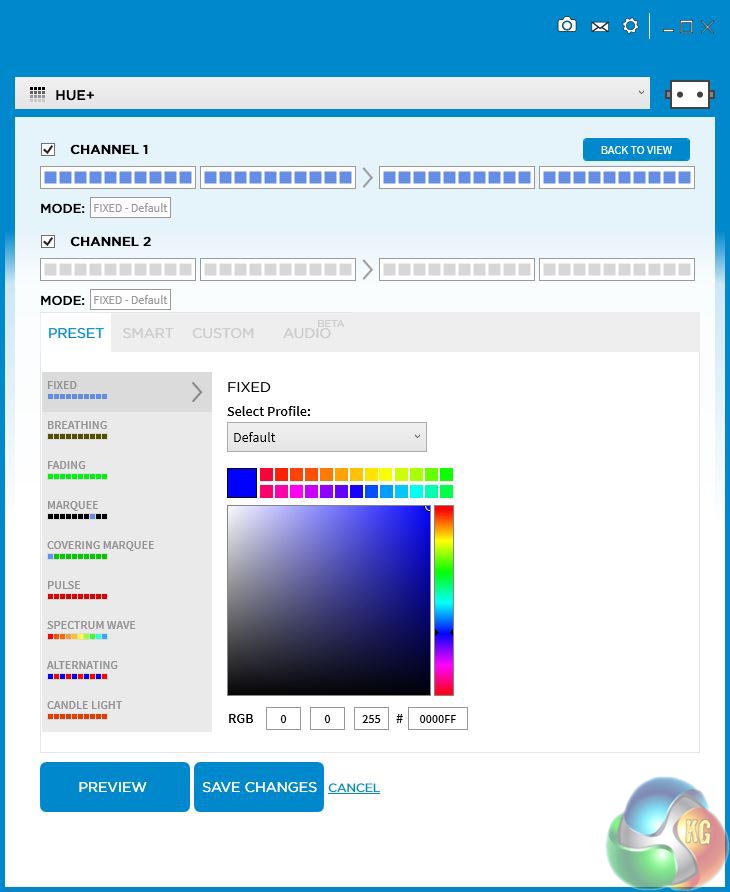Click the SAVE CHANGES button
This screenshot has width=730, height=892.
point(259,787)
